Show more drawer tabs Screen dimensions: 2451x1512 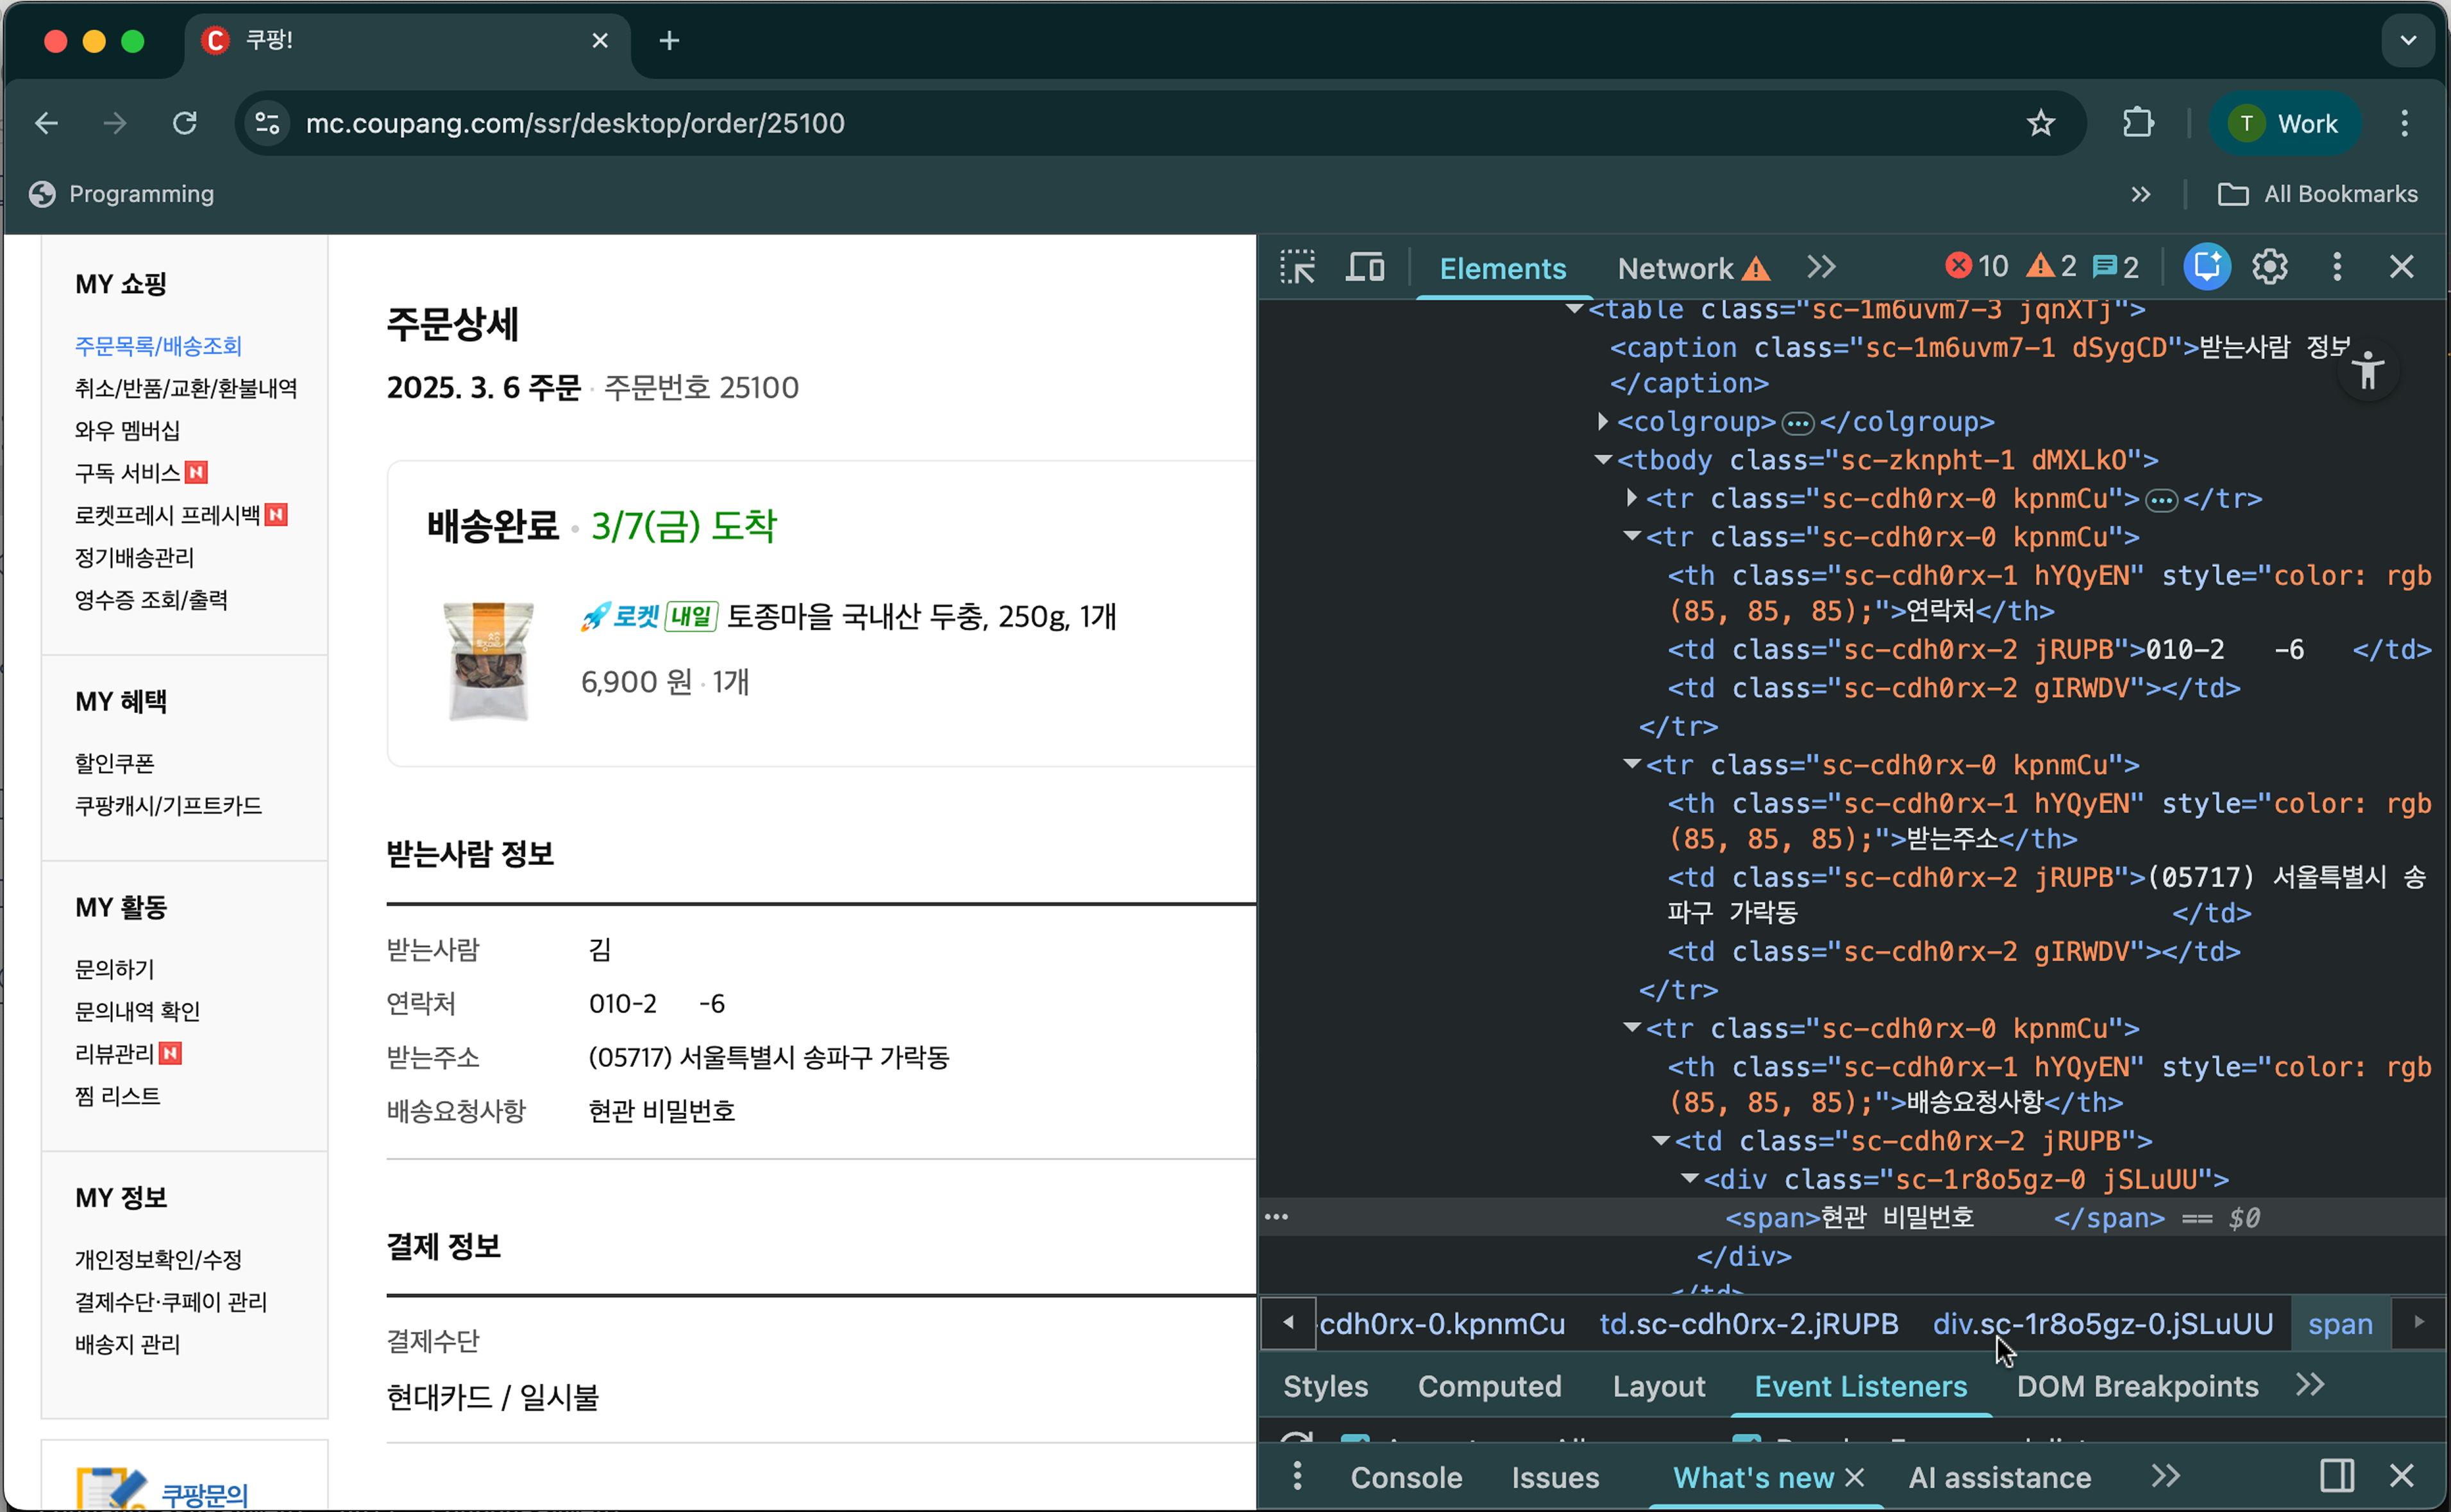pyautogui.click(x=2165, y=1476)
